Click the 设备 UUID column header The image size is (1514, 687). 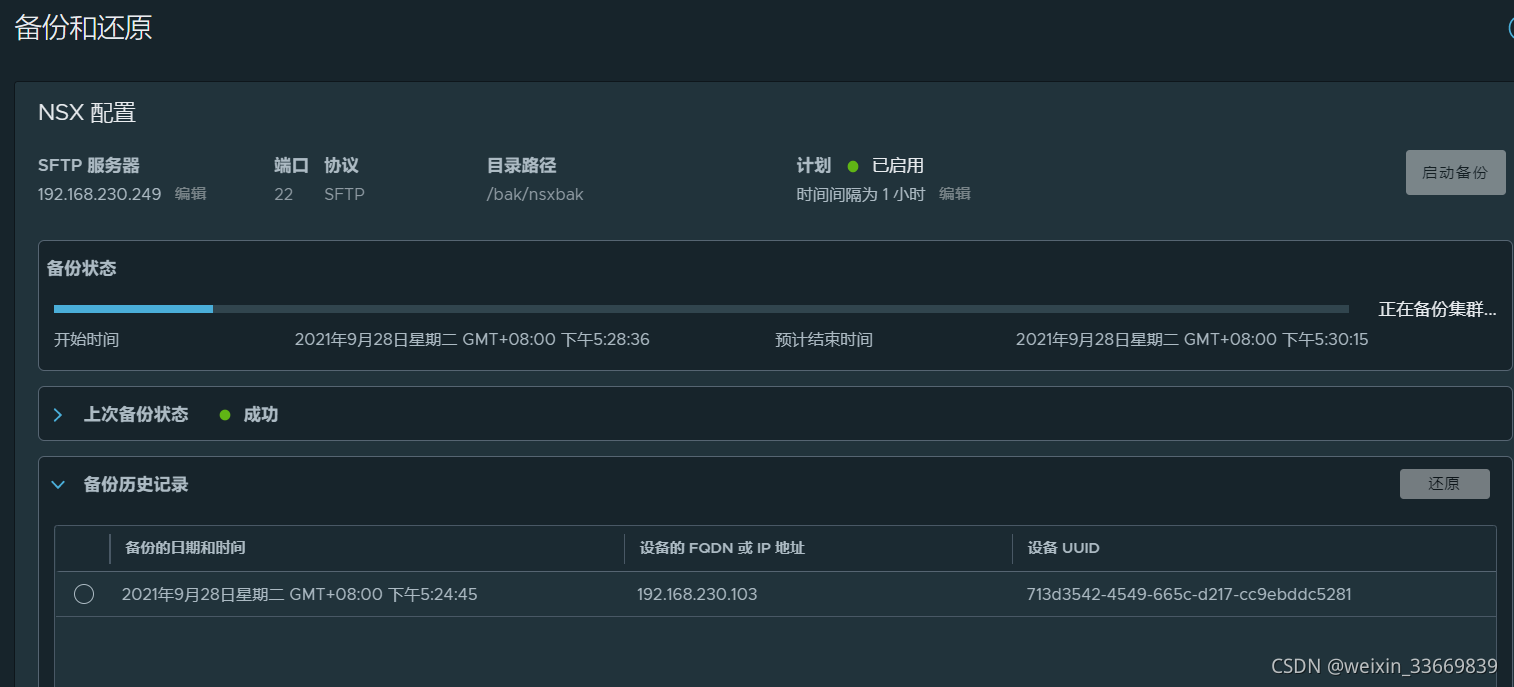1063,548
